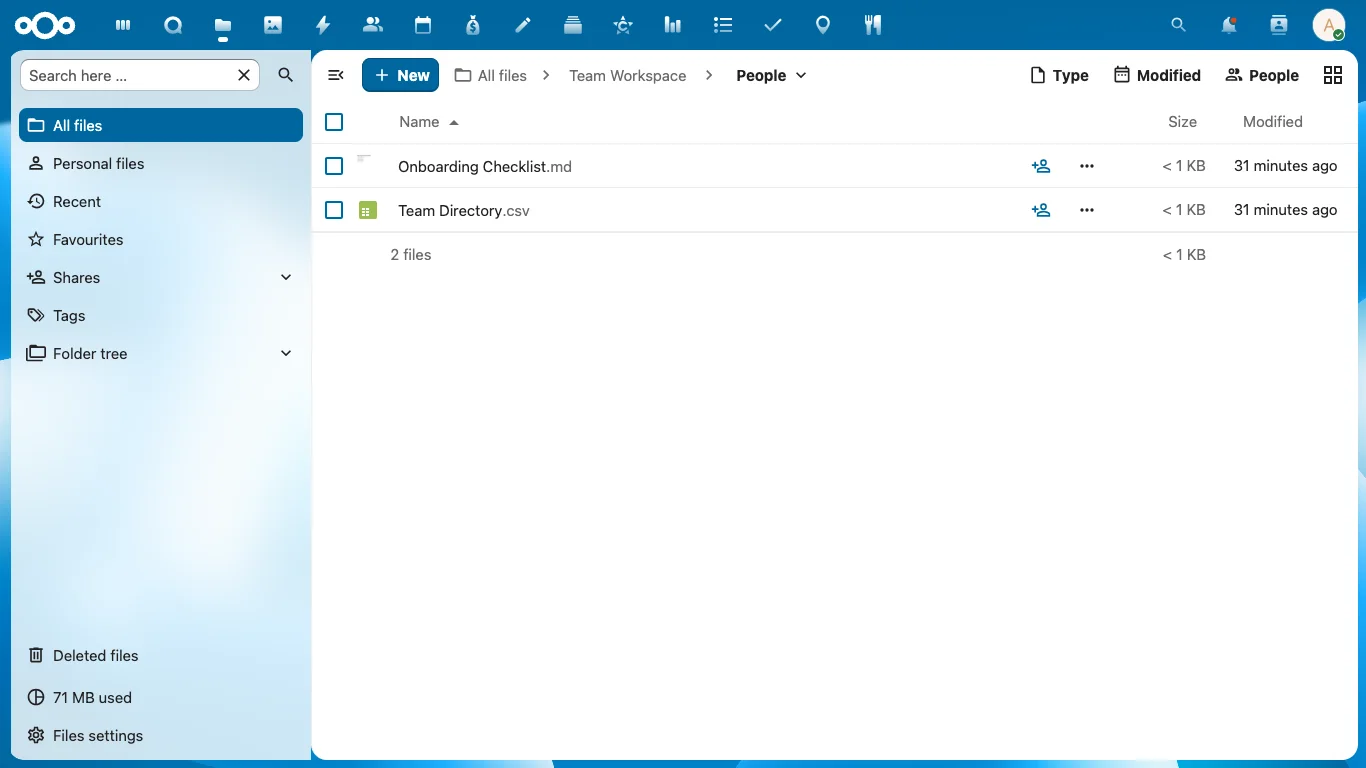1366x768 pixels.
Task: Click the Nextcloud logo
Action: pyautogui.click(x=45, y=25)
